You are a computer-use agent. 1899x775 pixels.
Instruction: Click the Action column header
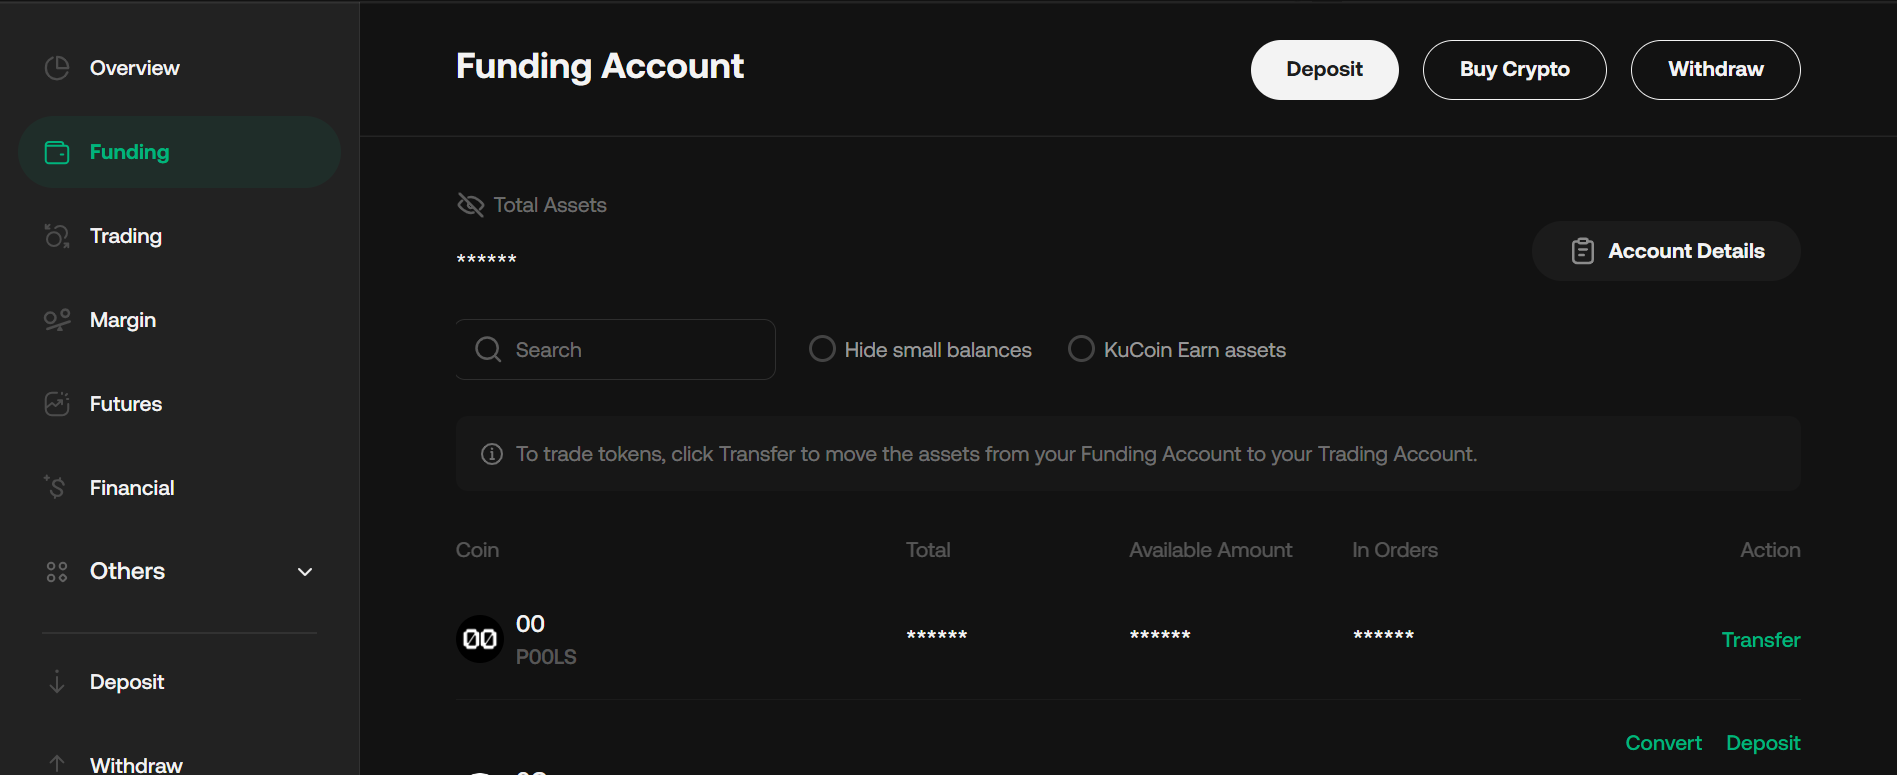click(x=1770, y=550)
